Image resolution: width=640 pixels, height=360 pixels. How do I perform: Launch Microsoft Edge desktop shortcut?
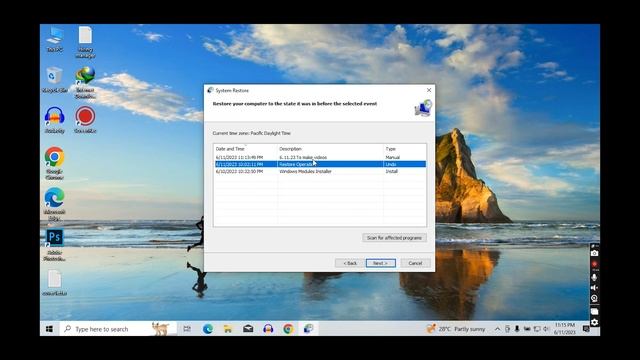[x=54, y=204]
